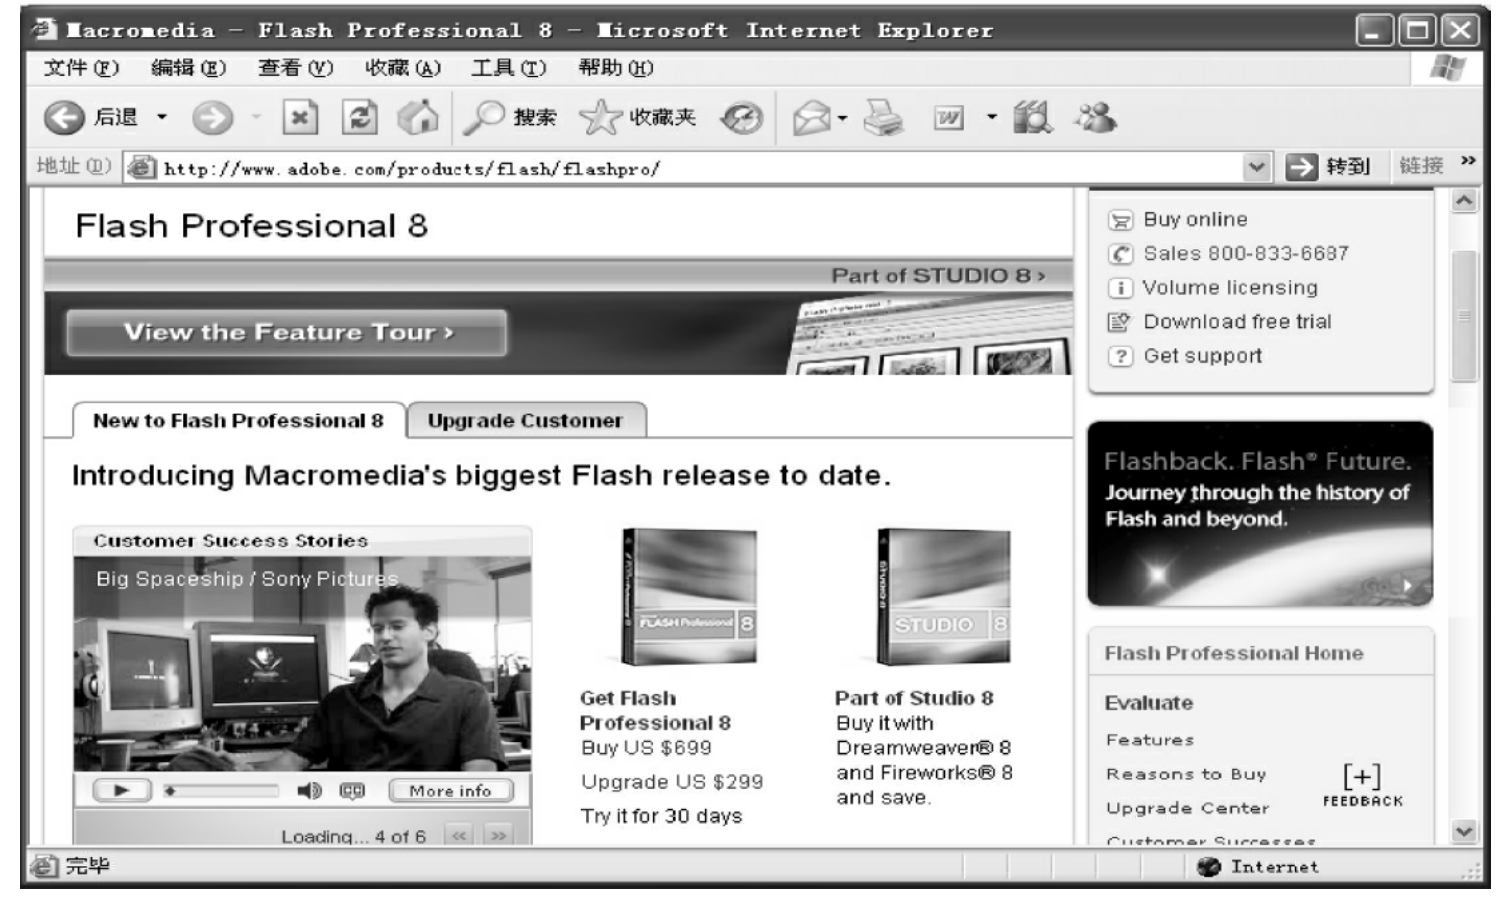This screenshot has height=898, width=1510.
Task: Open the Reasons to Buy link
Action: click(1186, 774)
